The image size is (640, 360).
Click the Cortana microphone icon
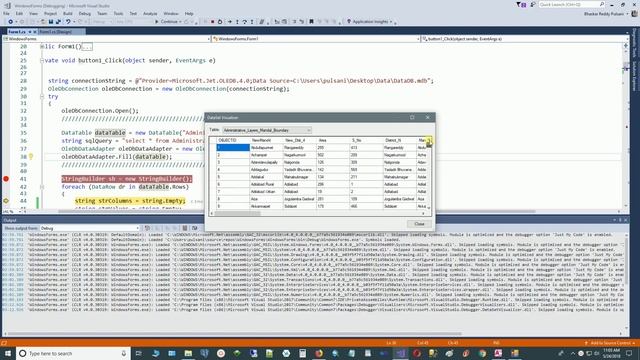(124, 353)
